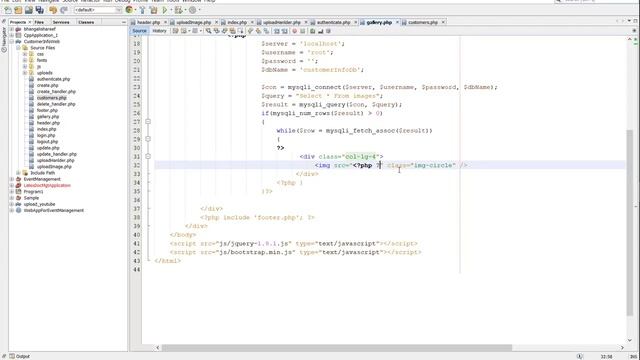Screen dimensions: 640x360
Task: Expand the bhangalishareef project node
Action: pyautogui.click(x=12, y=29)
